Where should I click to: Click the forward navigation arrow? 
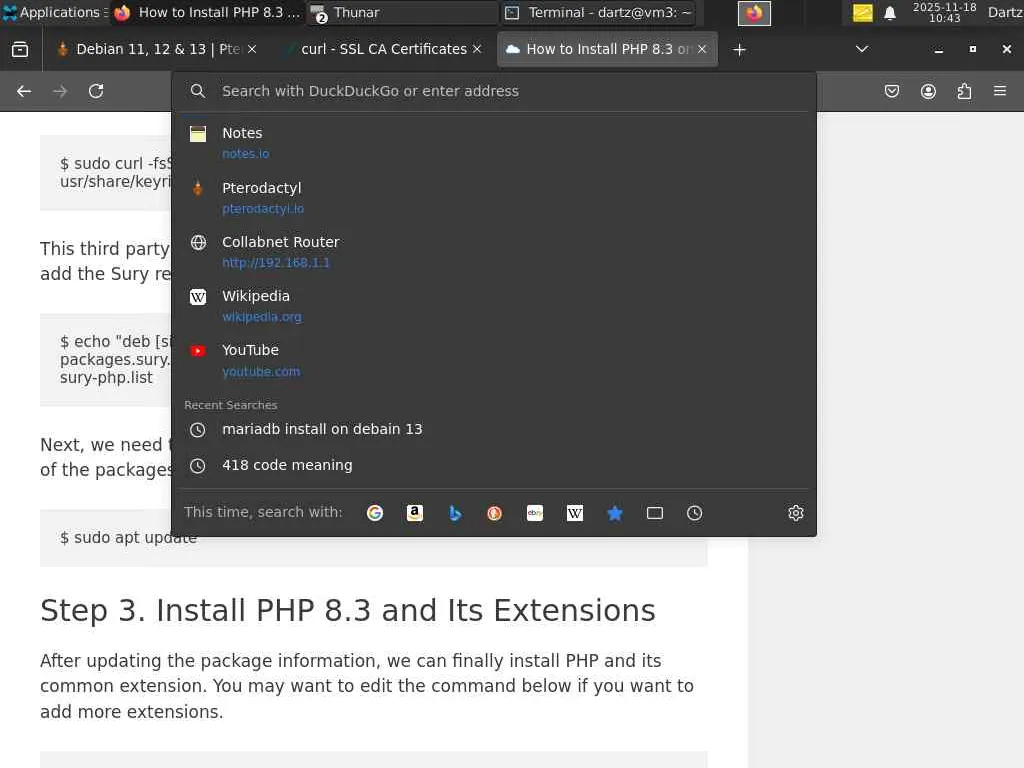tap(60, 91)
